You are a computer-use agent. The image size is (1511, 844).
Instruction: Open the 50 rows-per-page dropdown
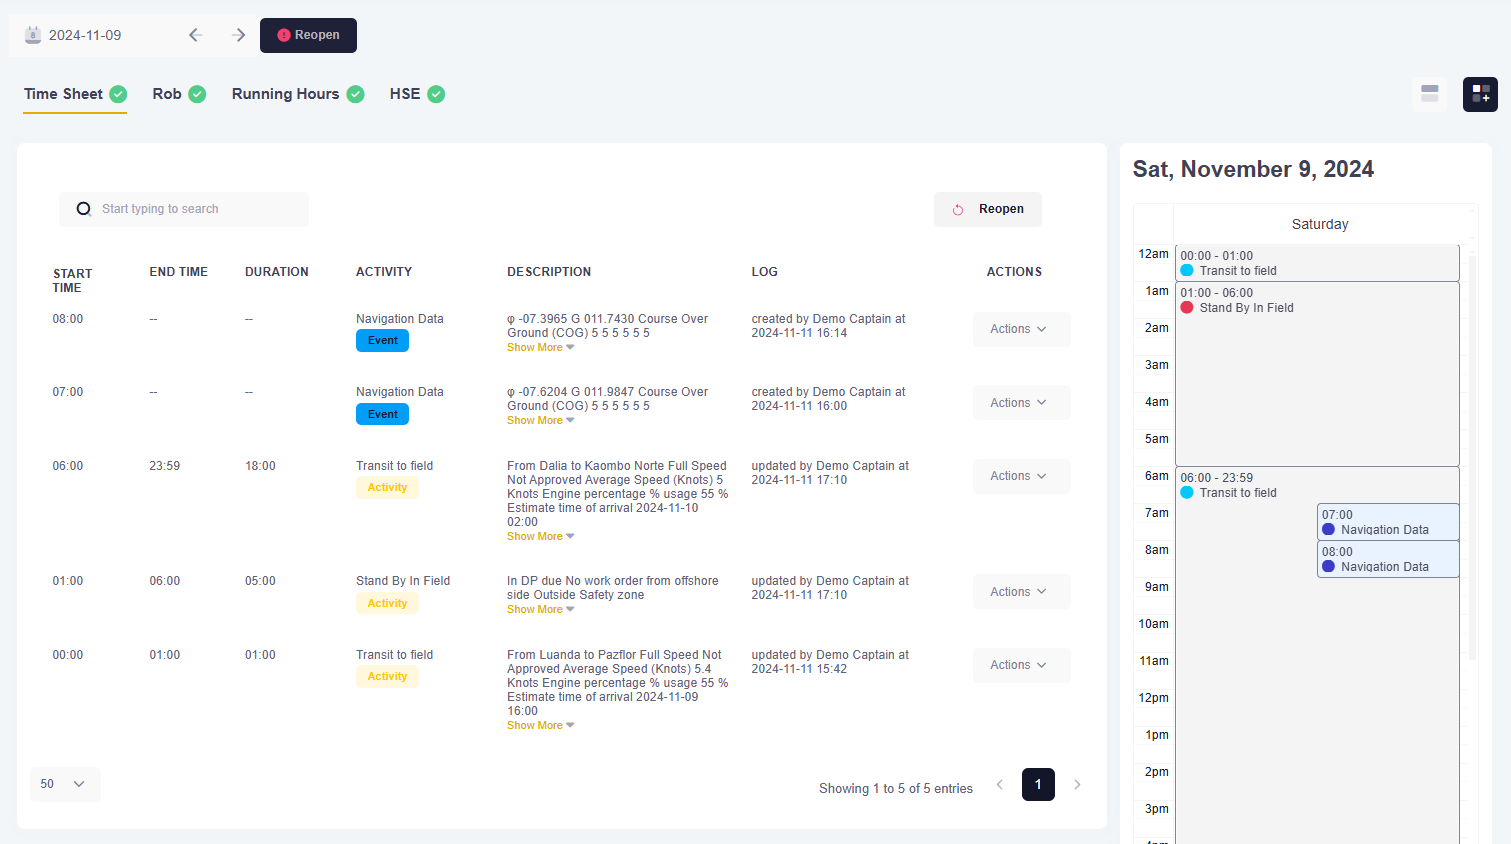64,784
